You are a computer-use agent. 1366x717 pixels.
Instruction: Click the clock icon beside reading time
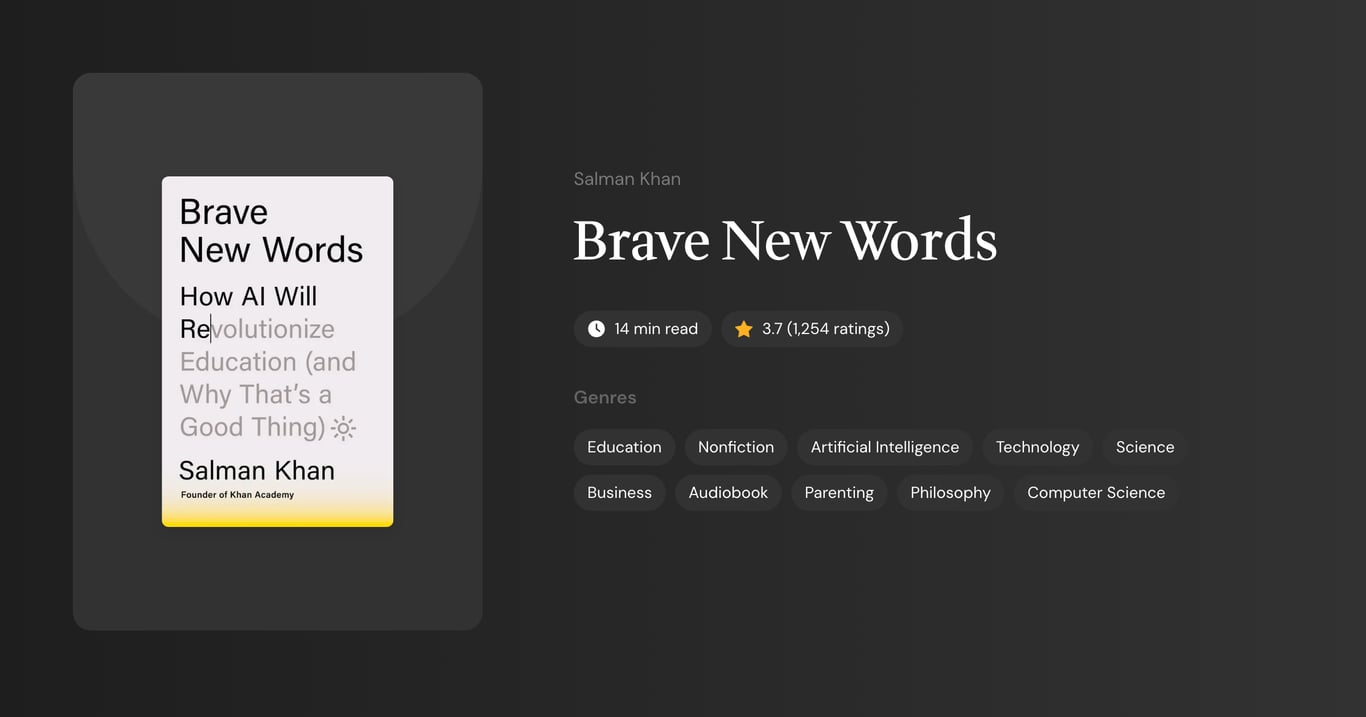pyautogui.click(x=595, y=328)
